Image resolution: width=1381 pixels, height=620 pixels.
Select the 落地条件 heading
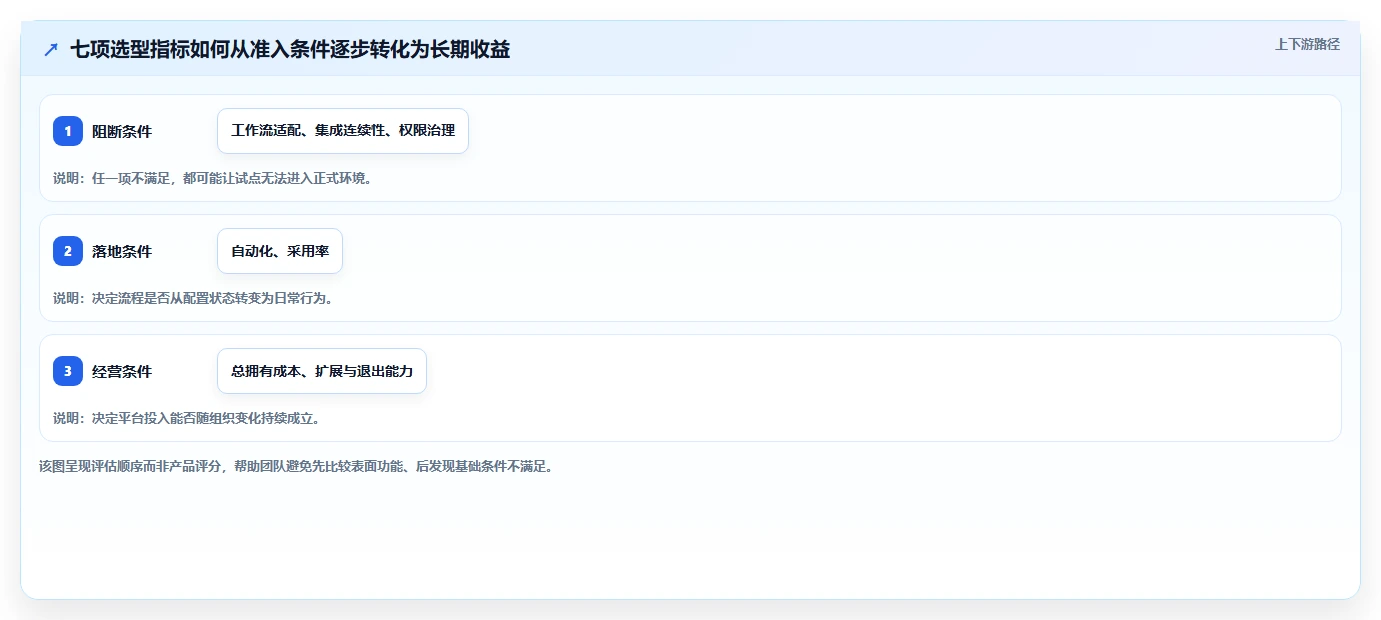tap(122, 251)
